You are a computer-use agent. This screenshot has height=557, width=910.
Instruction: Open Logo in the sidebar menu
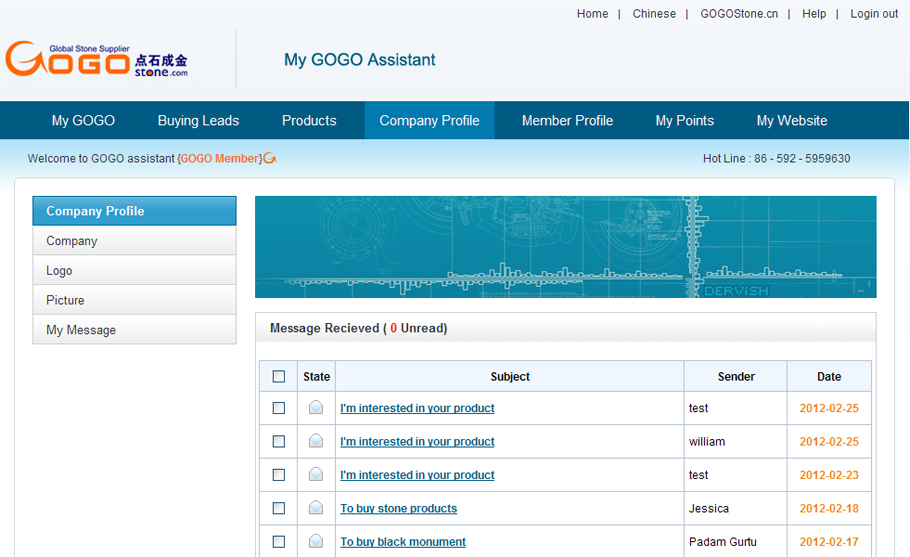pyautogui.click(x=59, y=271)
